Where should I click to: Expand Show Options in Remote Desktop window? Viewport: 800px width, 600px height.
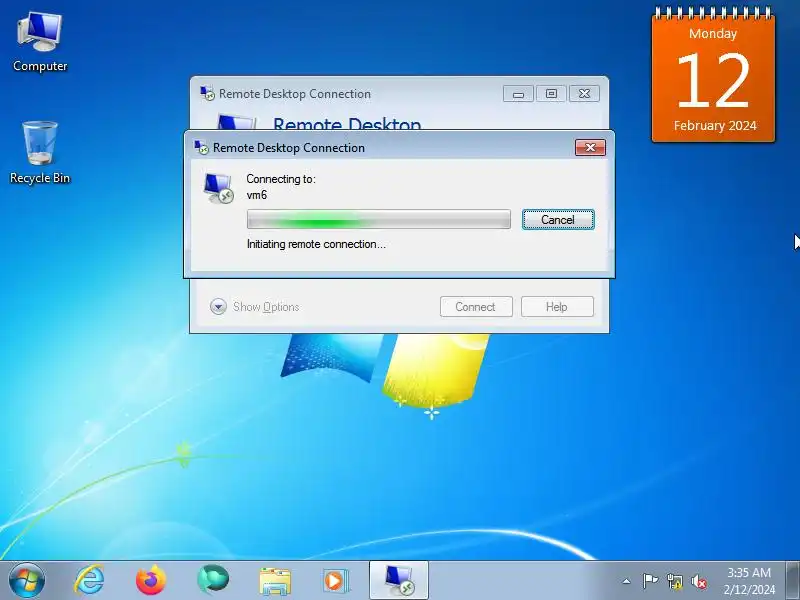pyautogui.click(x=255, y=307)
